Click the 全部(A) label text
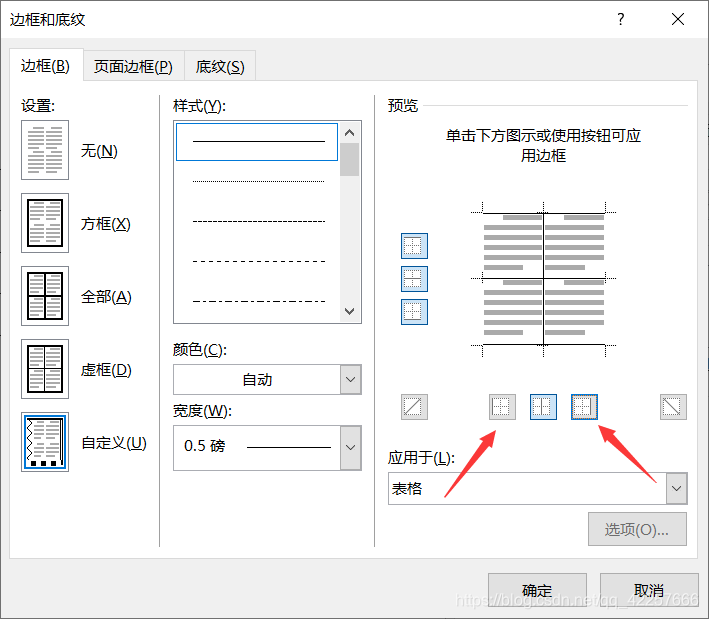This screenshot has width=709, height=619. point(106,297)
